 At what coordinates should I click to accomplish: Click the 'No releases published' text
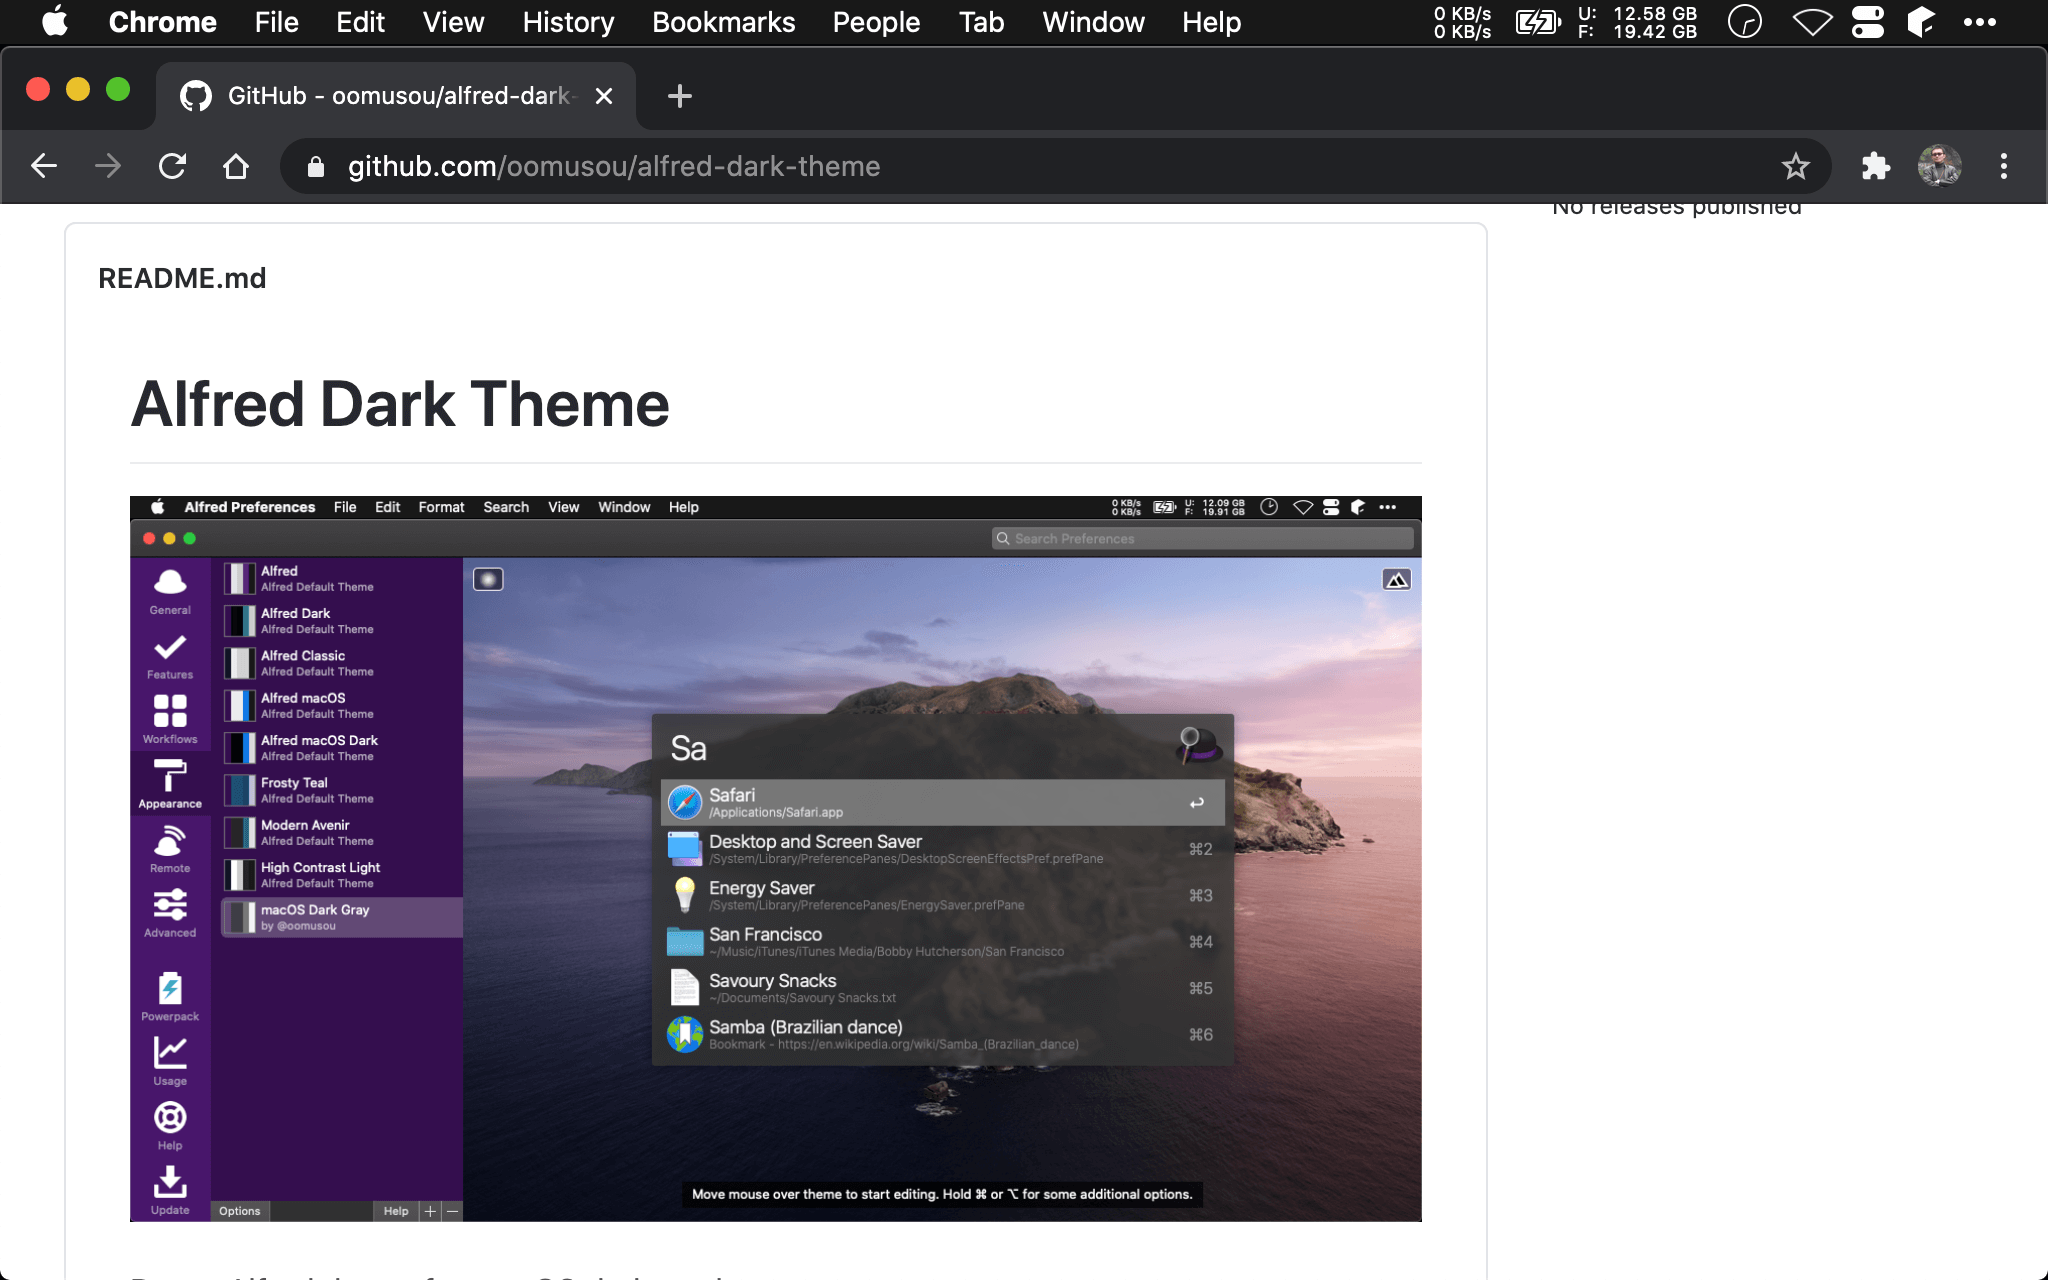[x=1676, y=208]
